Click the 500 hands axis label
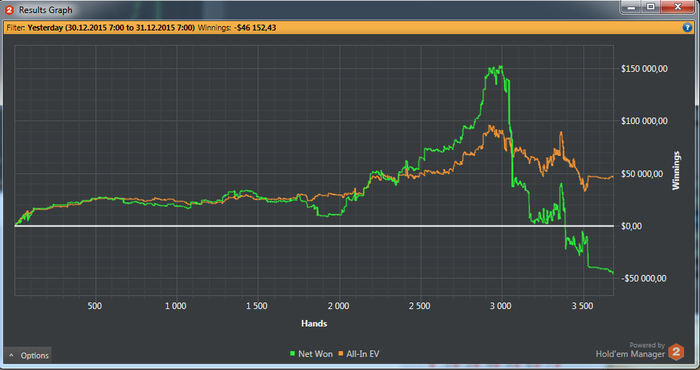 (95, 306)
